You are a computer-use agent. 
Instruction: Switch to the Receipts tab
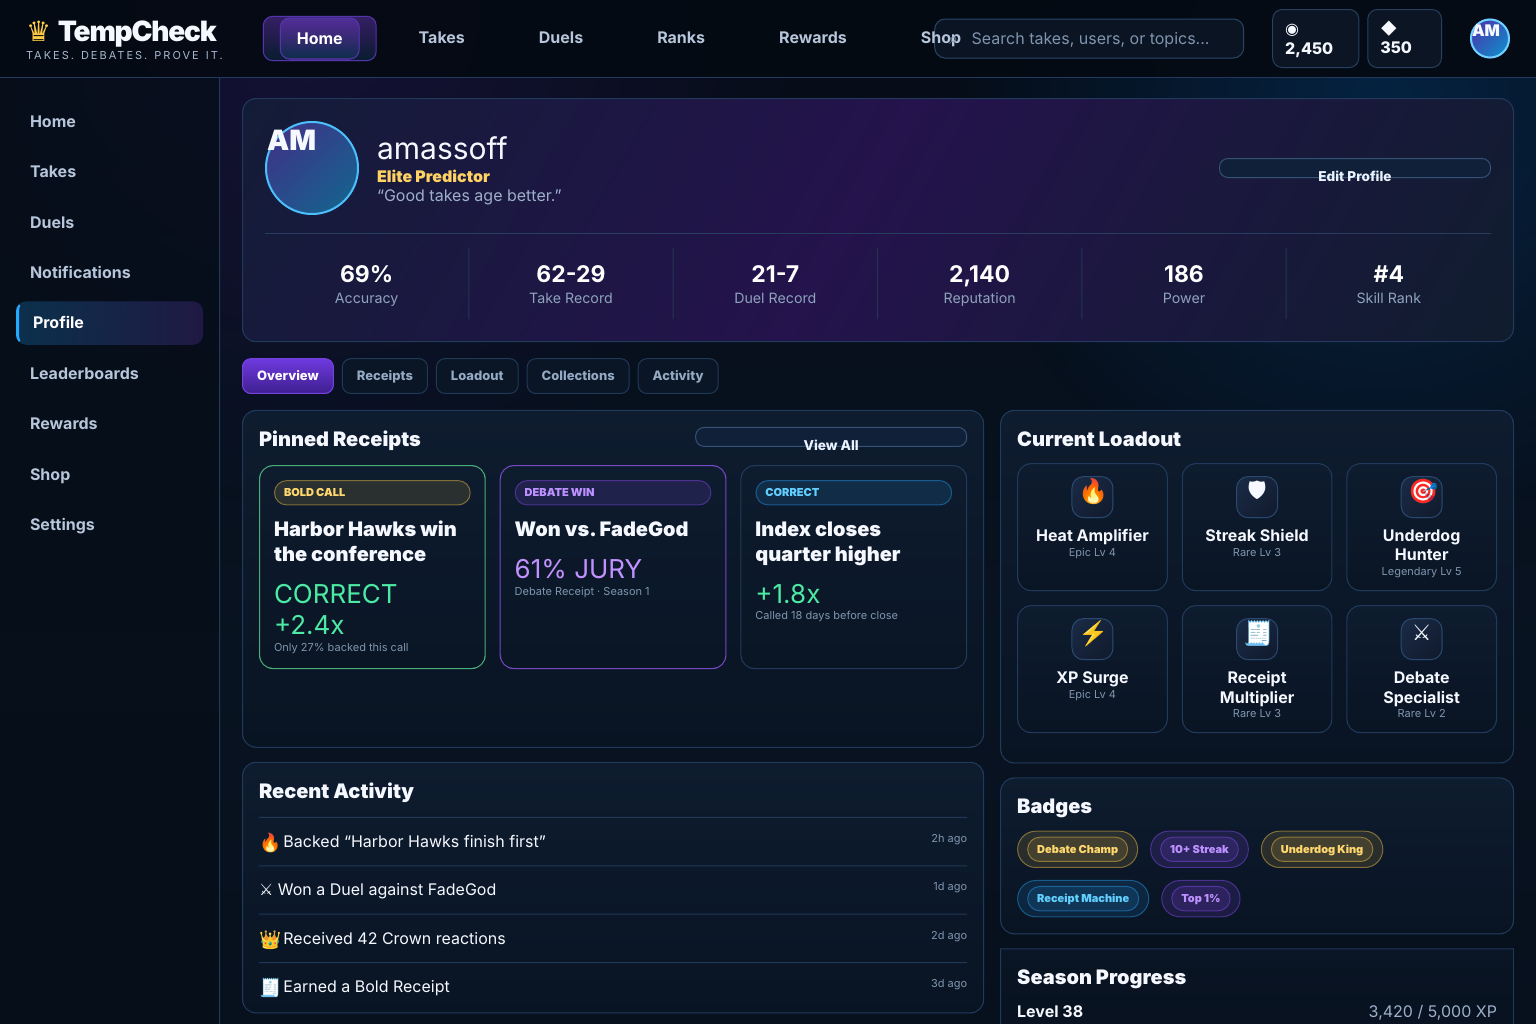pyautogui.click(x=385, y=376)
